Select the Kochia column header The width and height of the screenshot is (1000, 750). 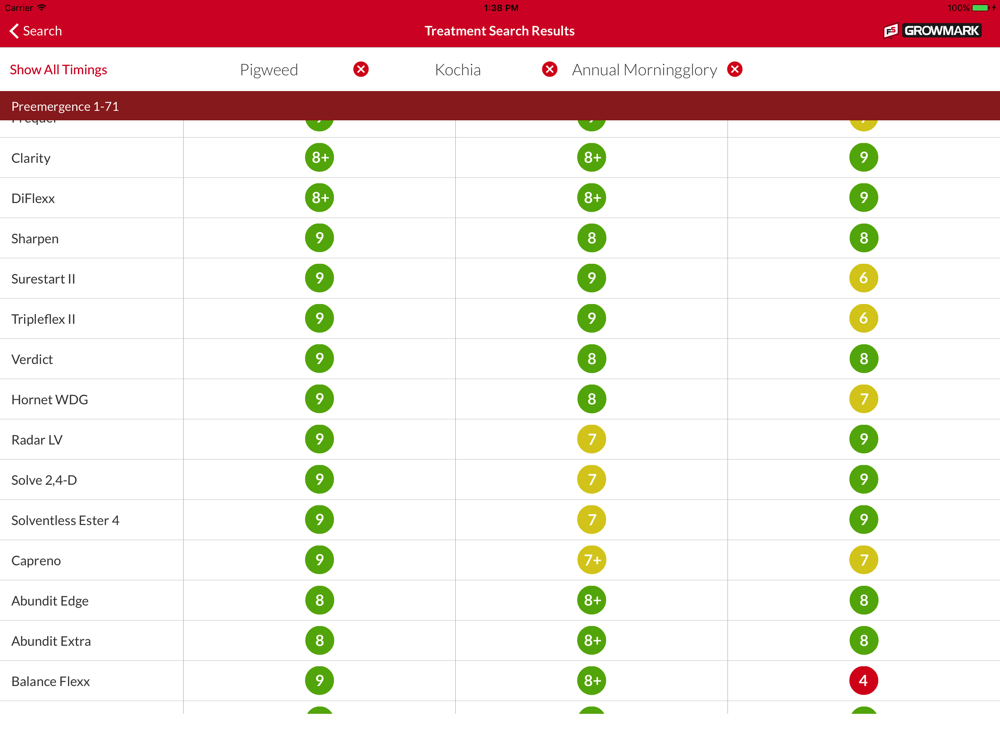coord(458,70)
